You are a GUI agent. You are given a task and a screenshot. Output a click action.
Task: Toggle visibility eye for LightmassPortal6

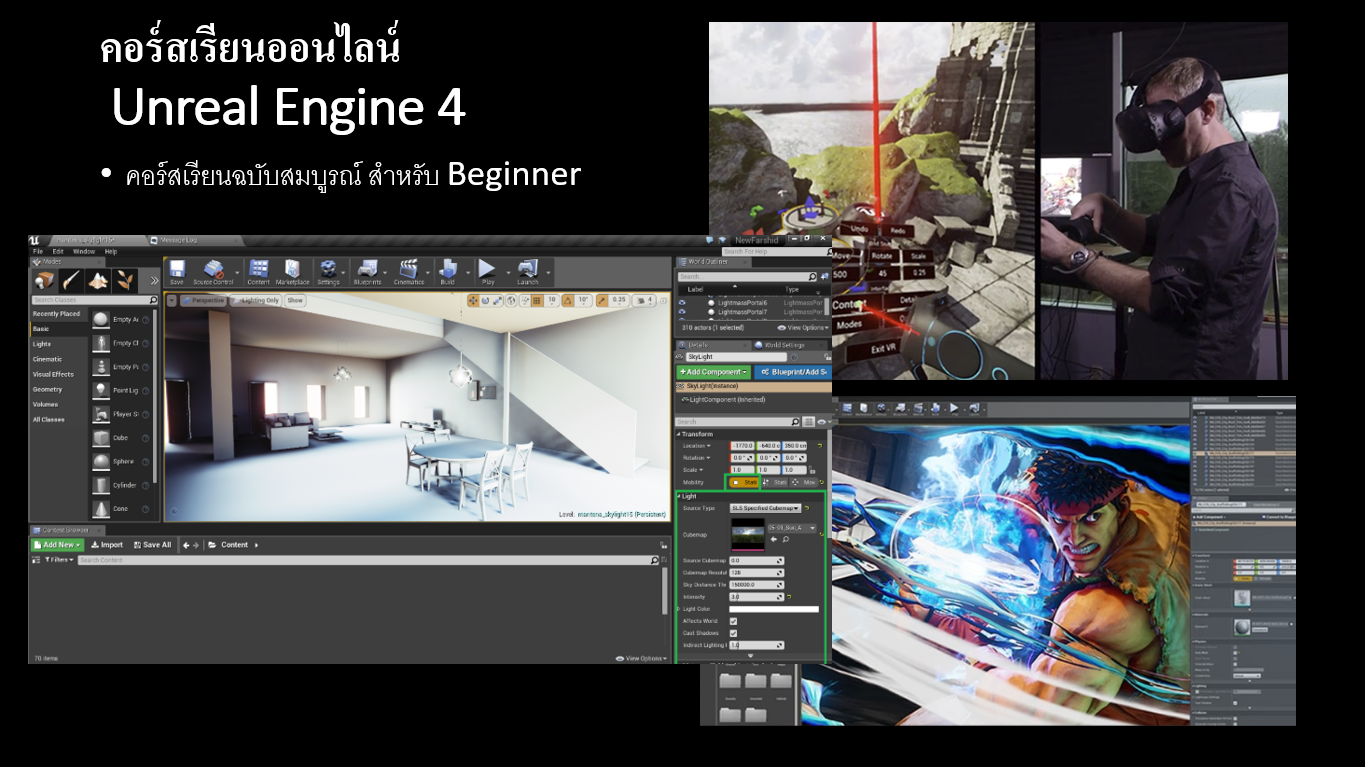tap(682, 302)
